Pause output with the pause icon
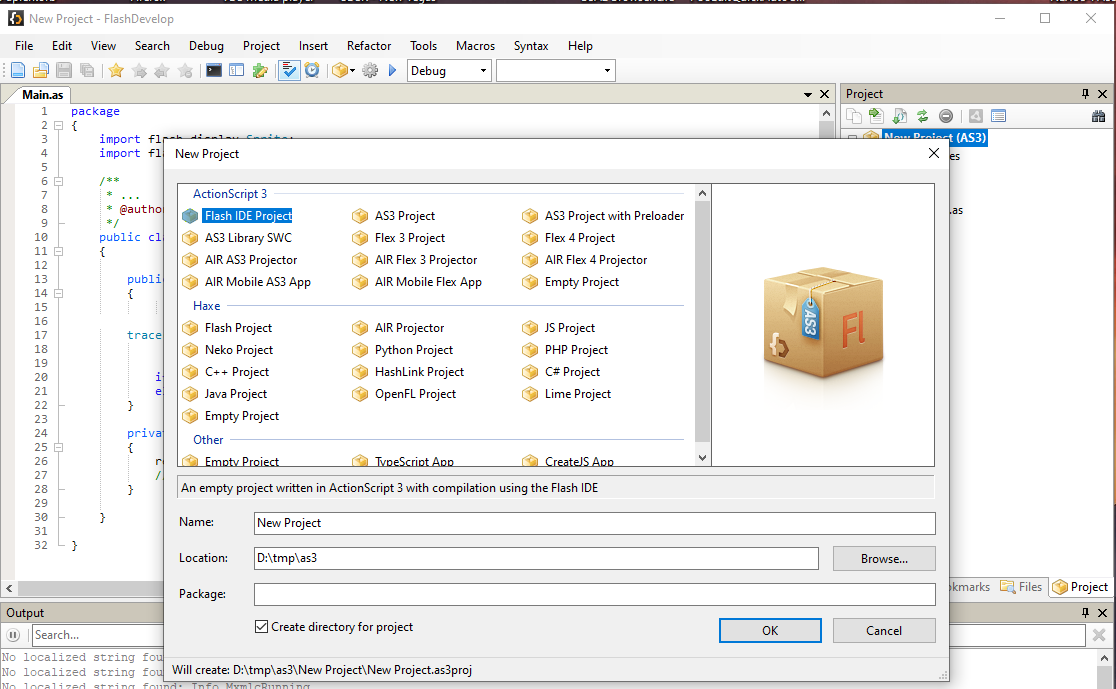 pos(14,635)
